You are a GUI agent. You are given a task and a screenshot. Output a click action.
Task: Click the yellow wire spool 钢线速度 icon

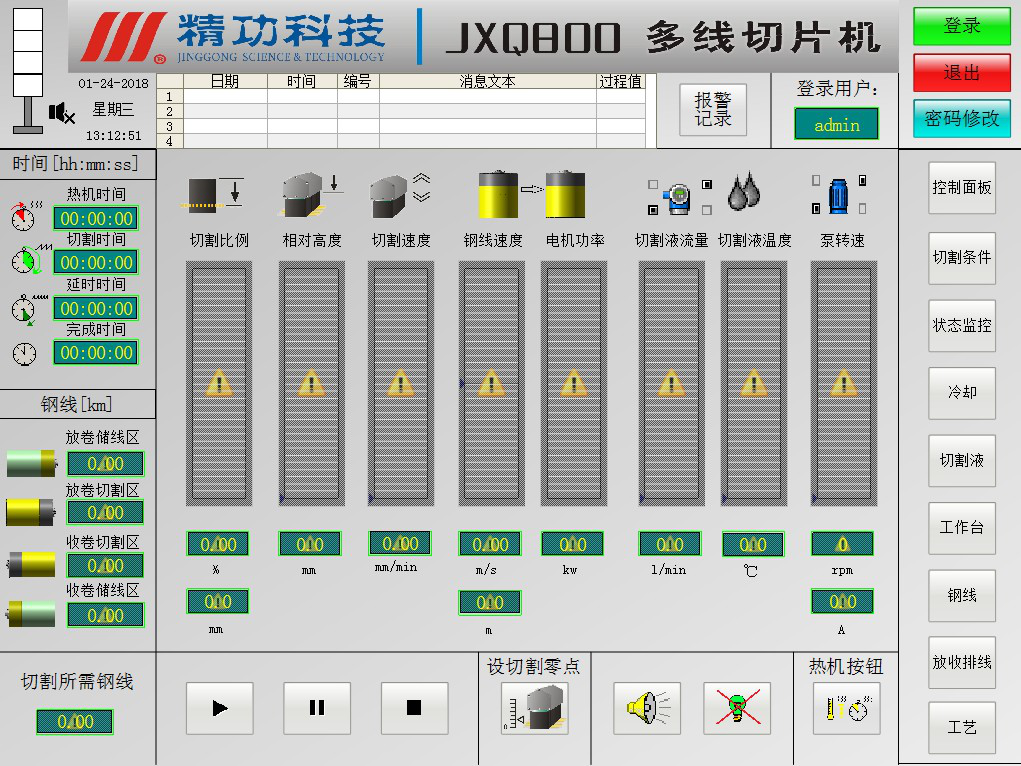(498, 194)
